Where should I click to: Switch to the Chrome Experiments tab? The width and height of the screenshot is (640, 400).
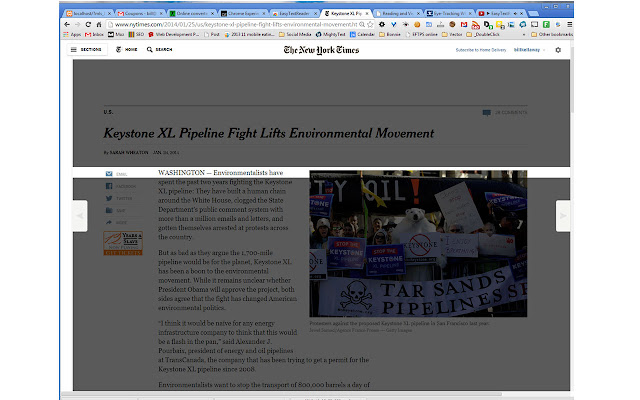242,13
